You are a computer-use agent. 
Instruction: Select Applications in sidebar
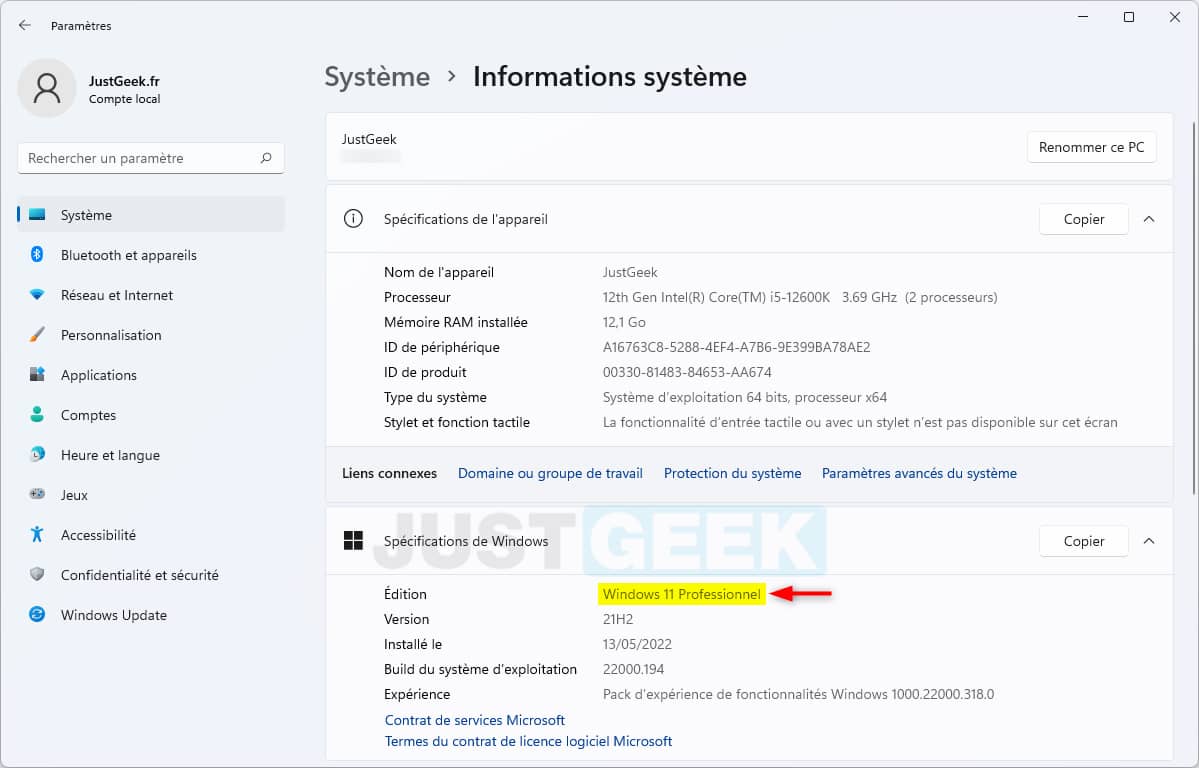point(151,375)
